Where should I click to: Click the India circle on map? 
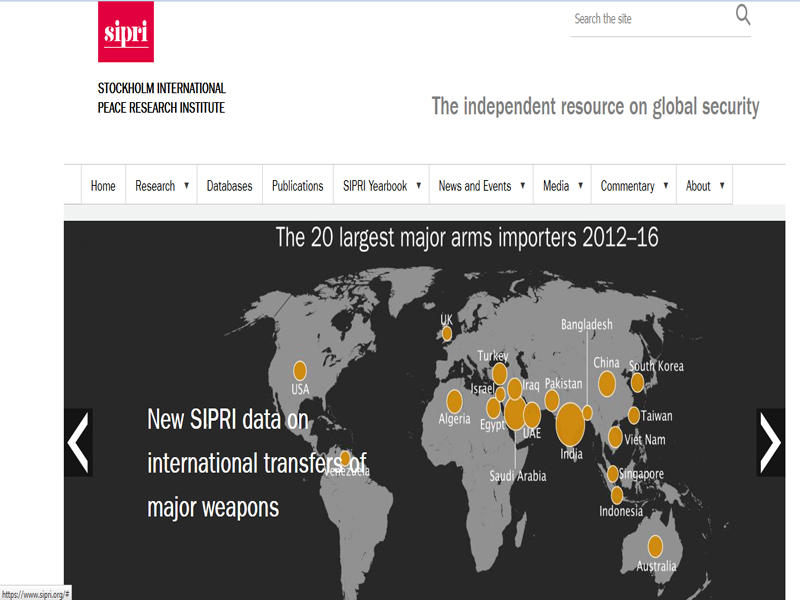point(570,424)
